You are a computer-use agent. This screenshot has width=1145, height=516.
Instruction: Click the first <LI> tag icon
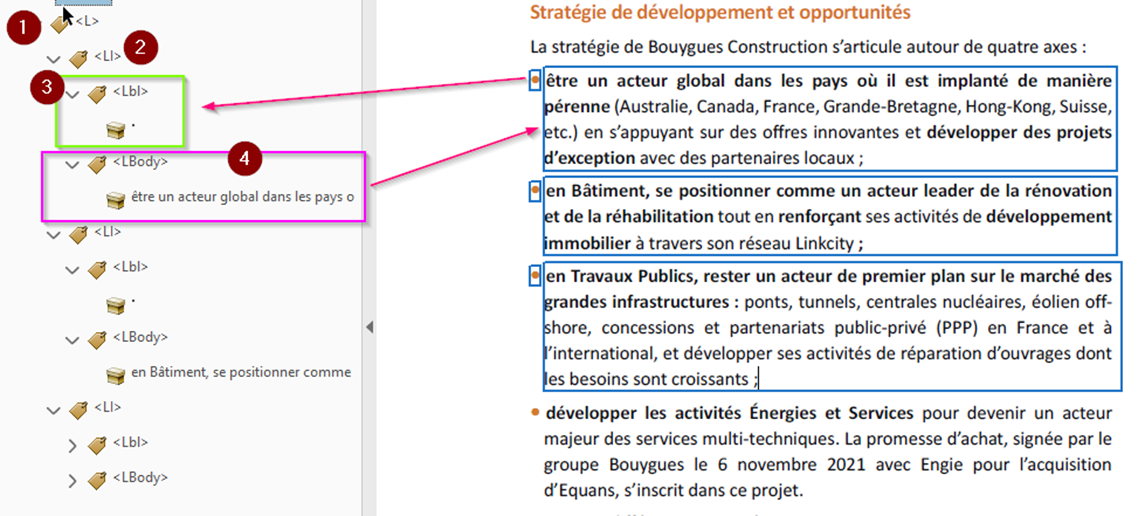click(x=79, y=58)
